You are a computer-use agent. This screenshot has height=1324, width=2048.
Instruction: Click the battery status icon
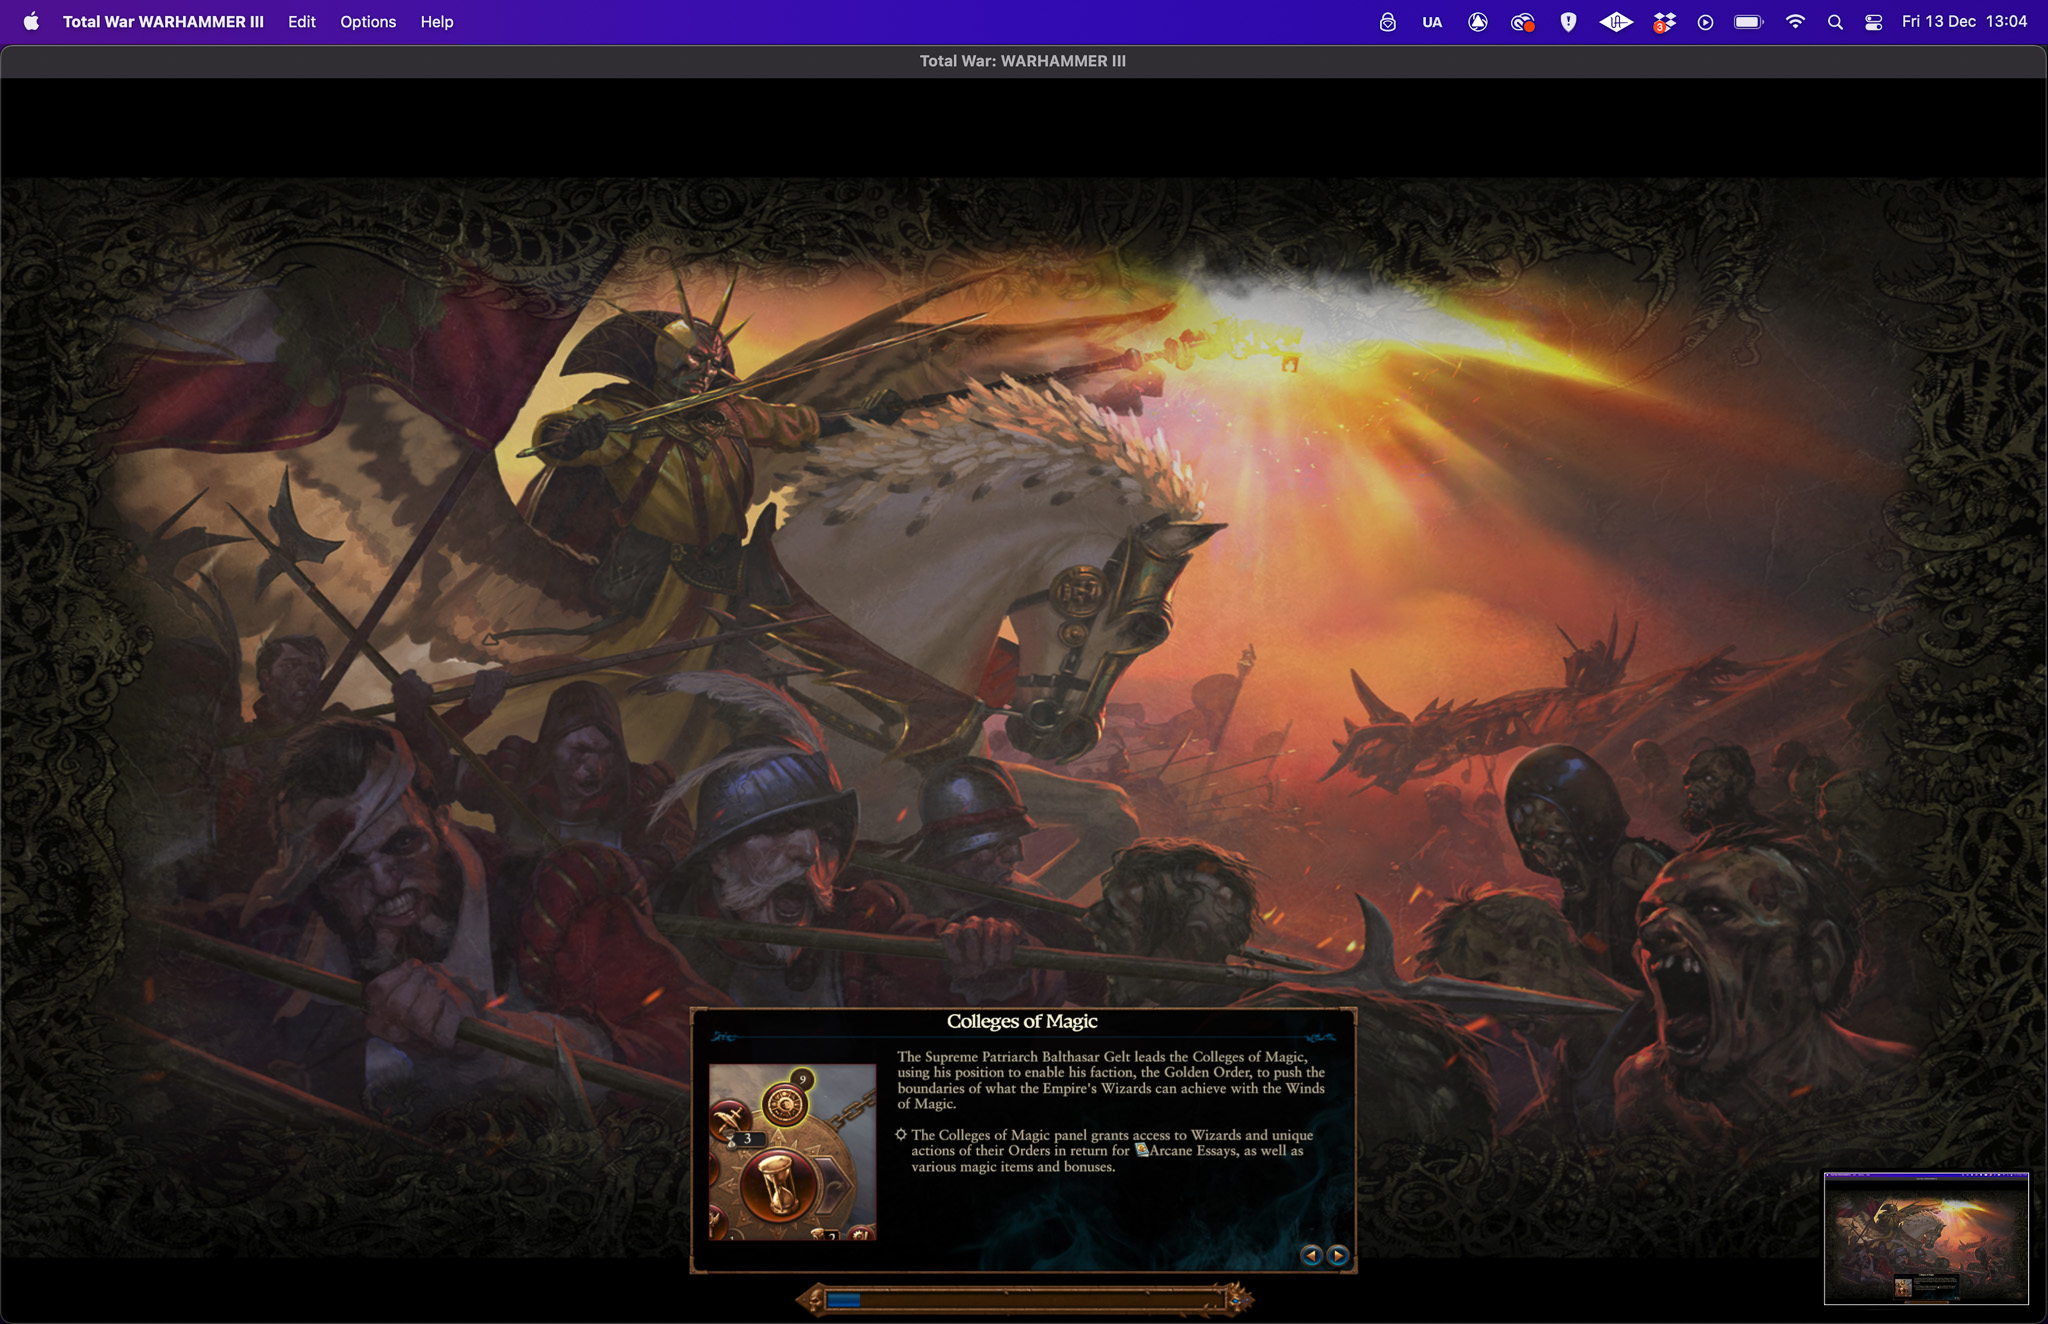click(x=1748, y=22)
